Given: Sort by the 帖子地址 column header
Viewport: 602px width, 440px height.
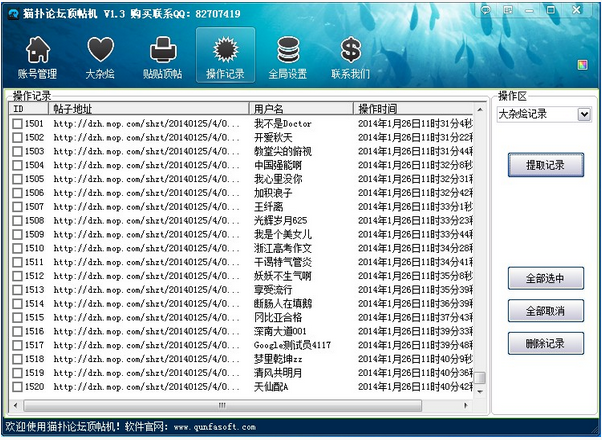Looking at the screenshot, I should click(x=149, y=109).
